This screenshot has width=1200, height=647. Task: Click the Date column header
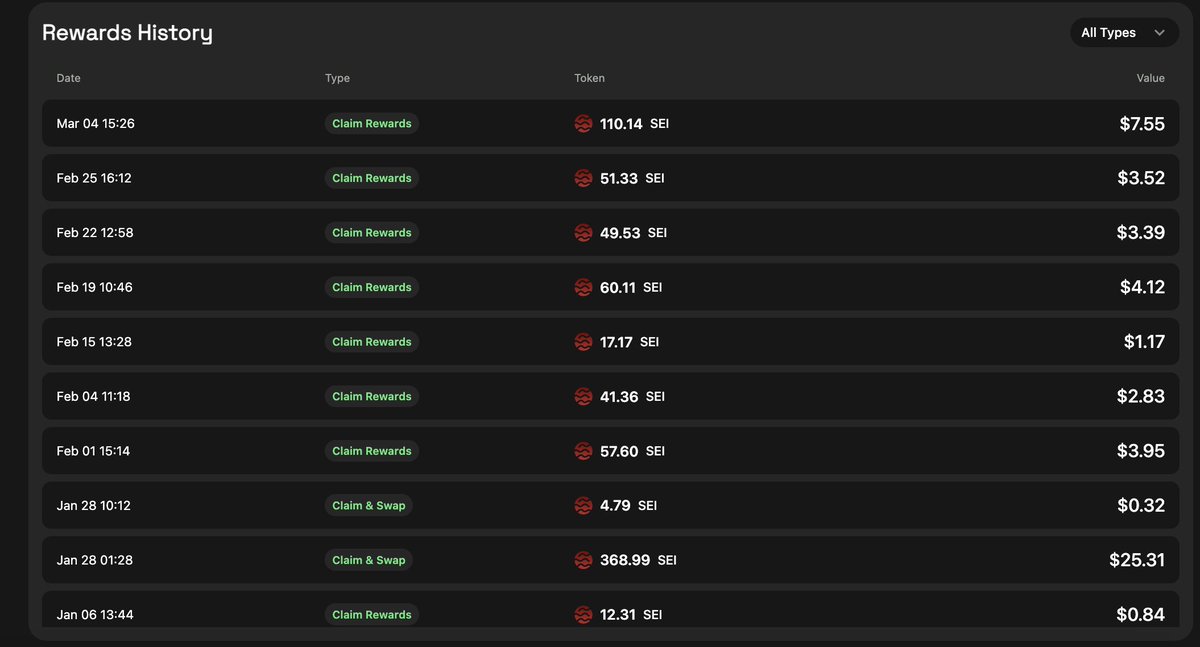coord(69,78)
